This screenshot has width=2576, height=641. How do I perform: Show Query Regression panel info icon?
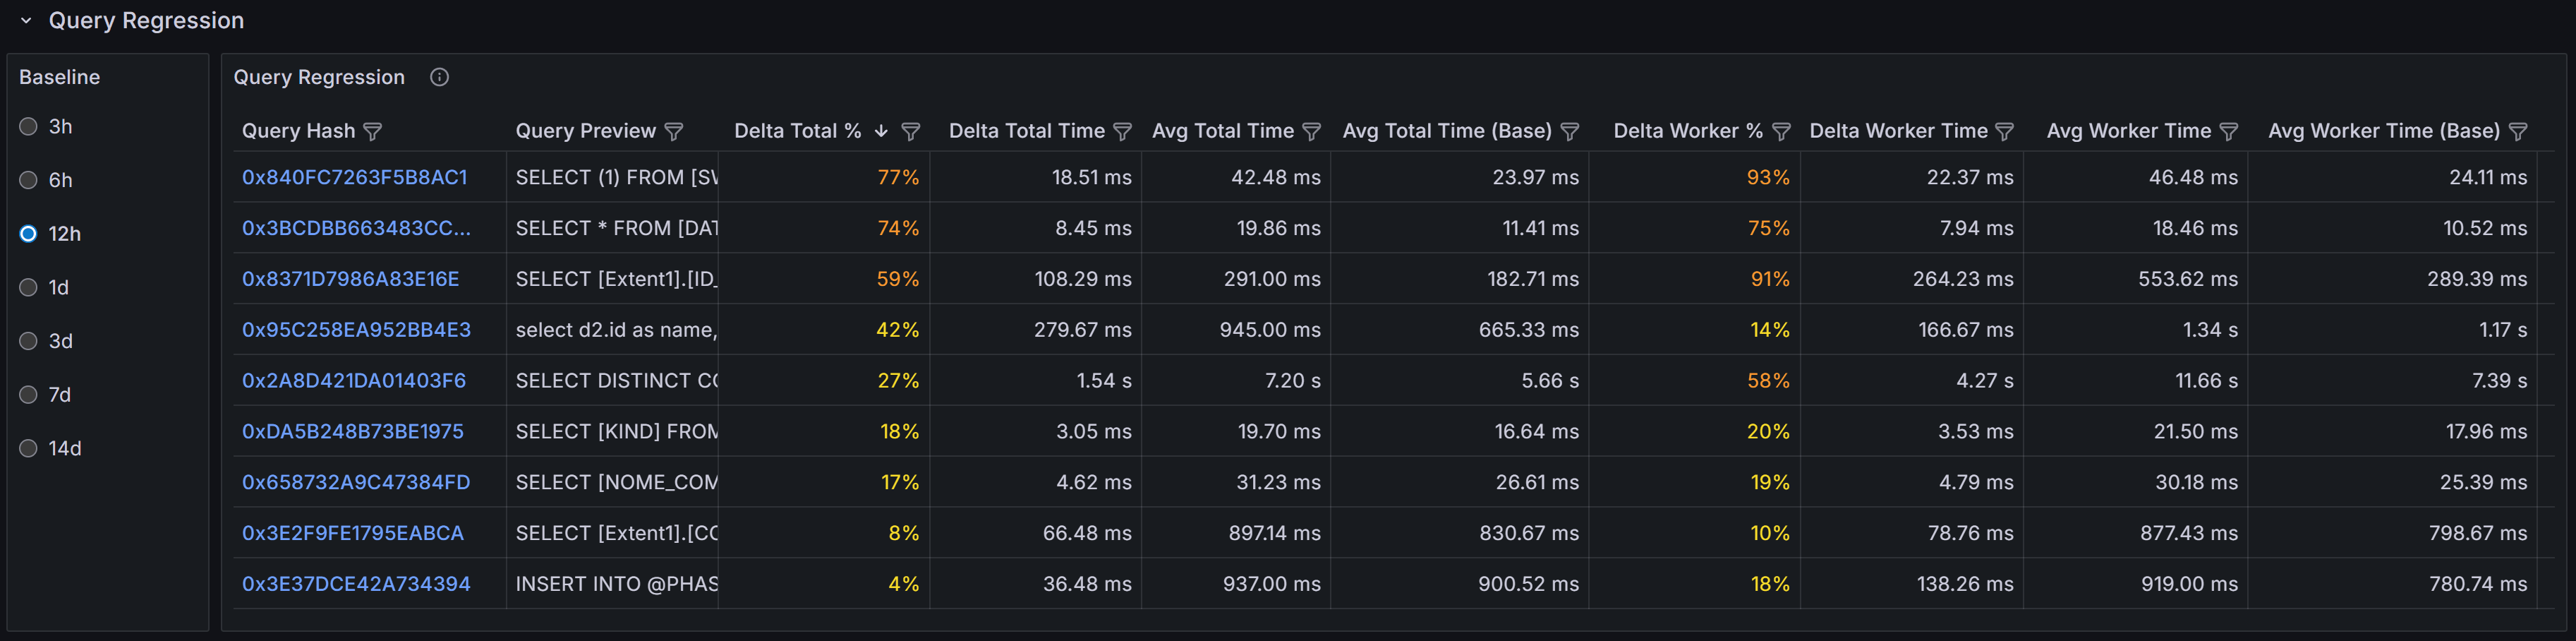click(x=439, y=77)
